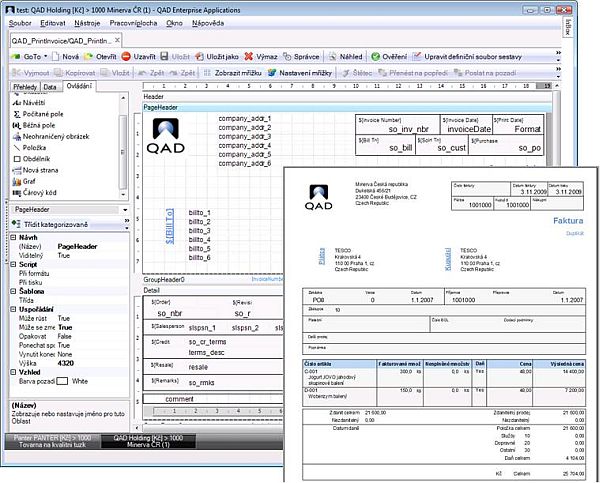Select the rotated $[BillTo] label
600x483 pixels.
(170, 226)
